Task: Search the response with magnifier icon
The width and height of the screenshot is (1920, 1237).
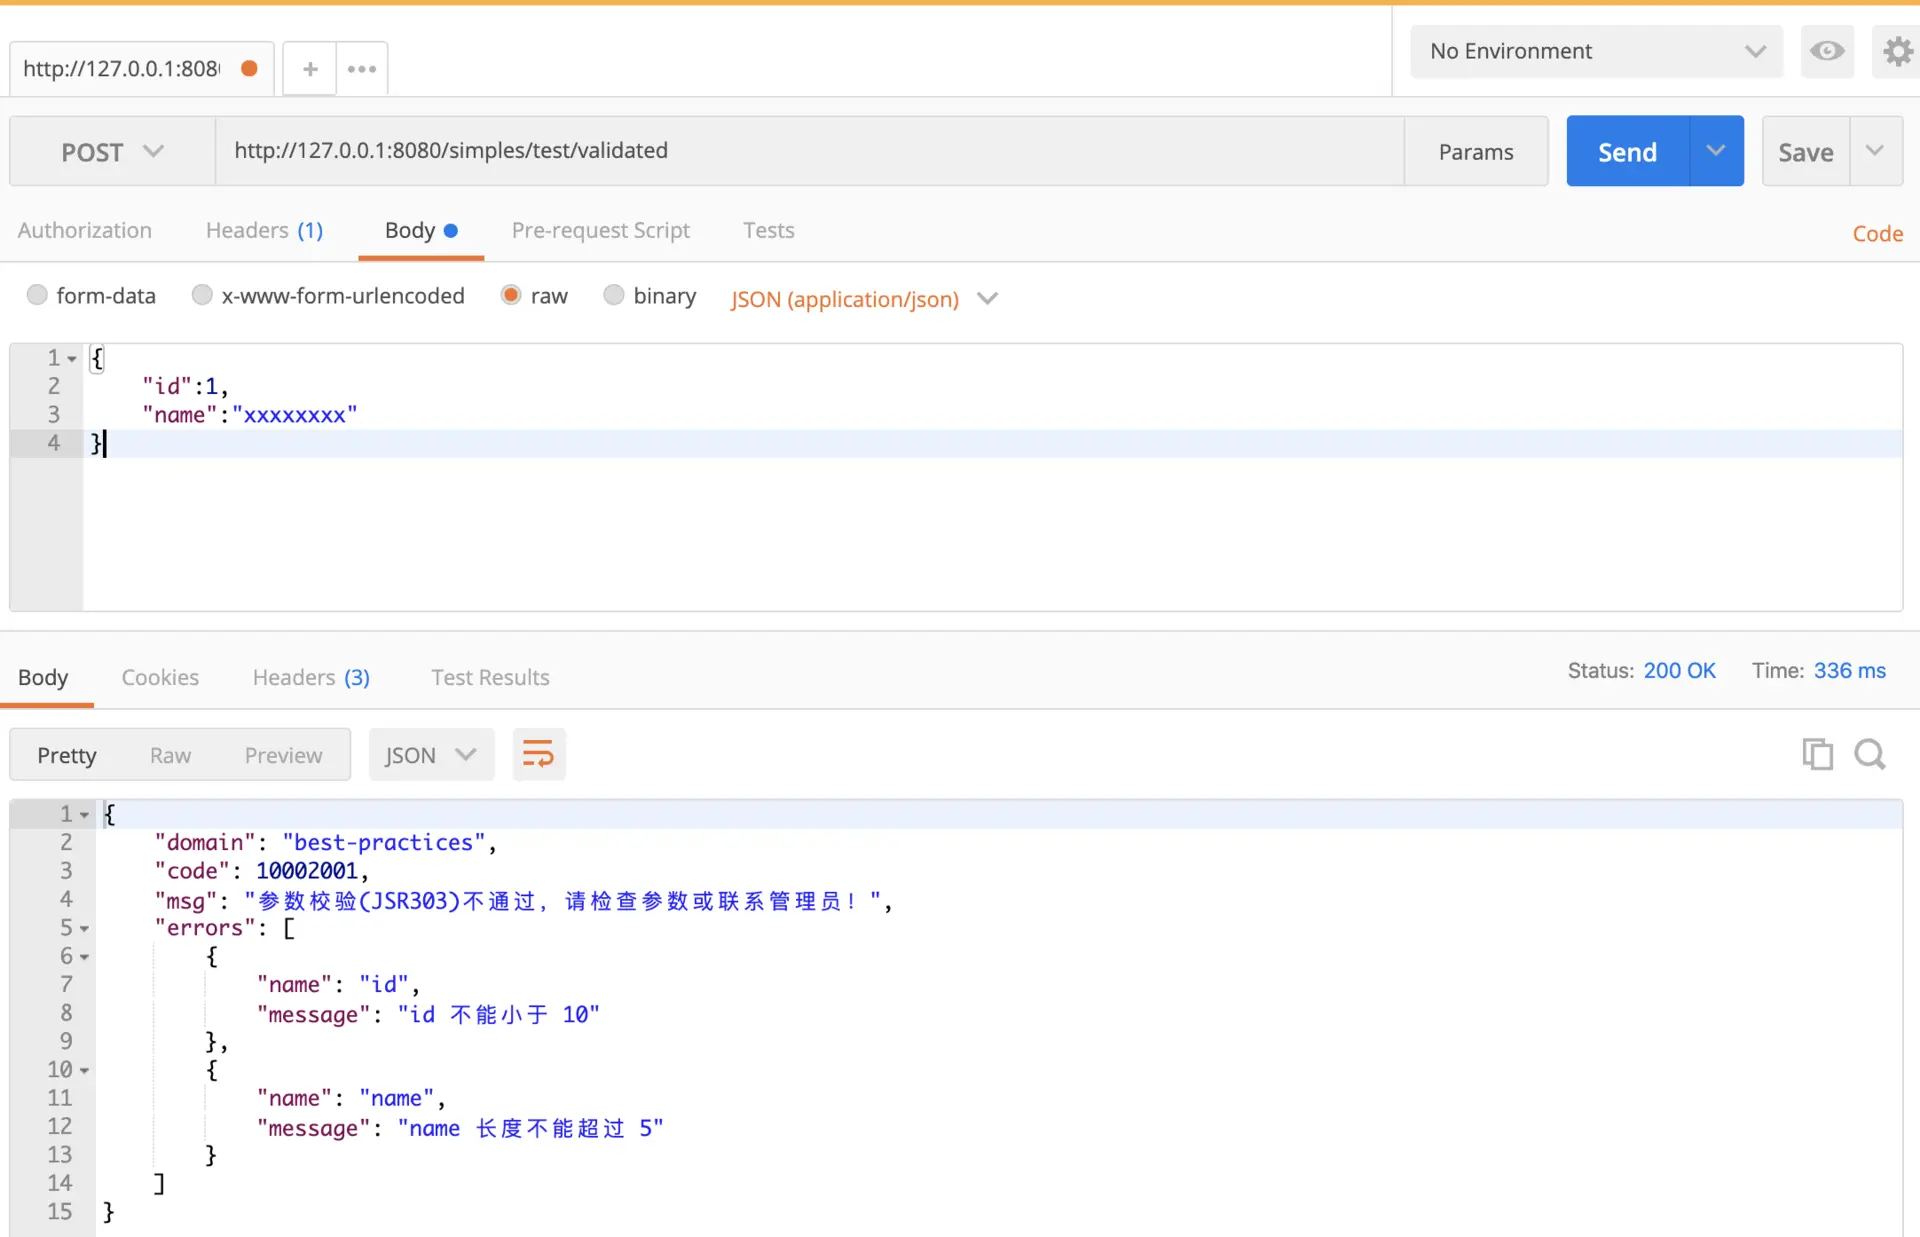Action: (1869, 754)
